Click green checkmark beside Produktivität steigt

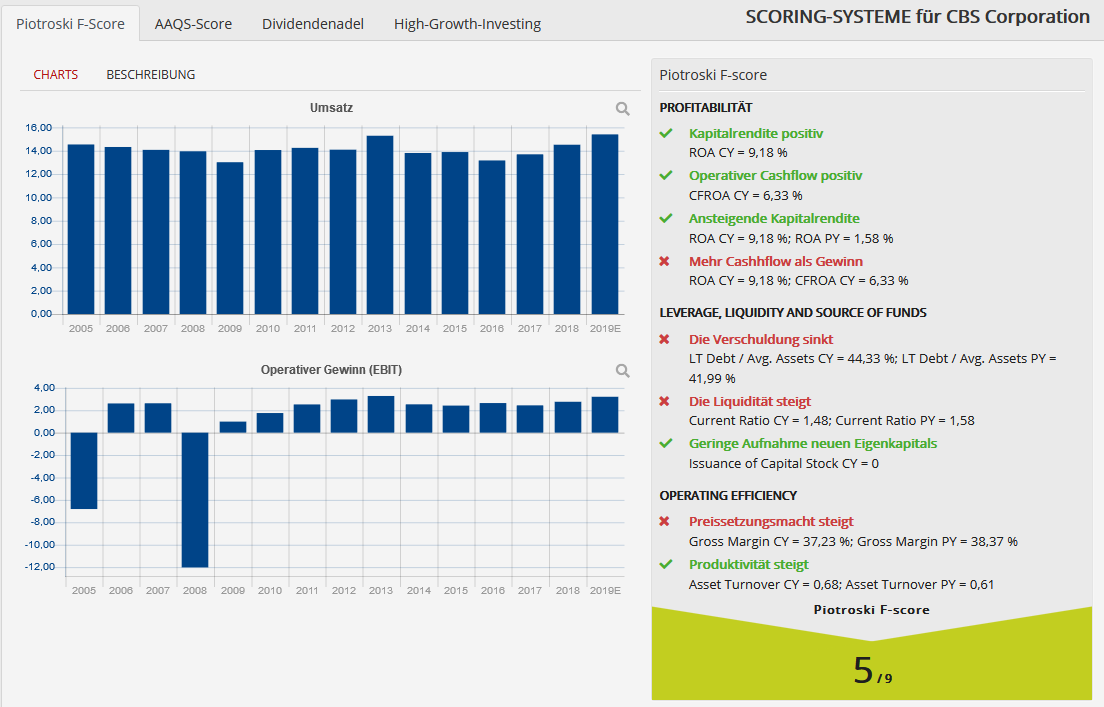click(666, 564)
